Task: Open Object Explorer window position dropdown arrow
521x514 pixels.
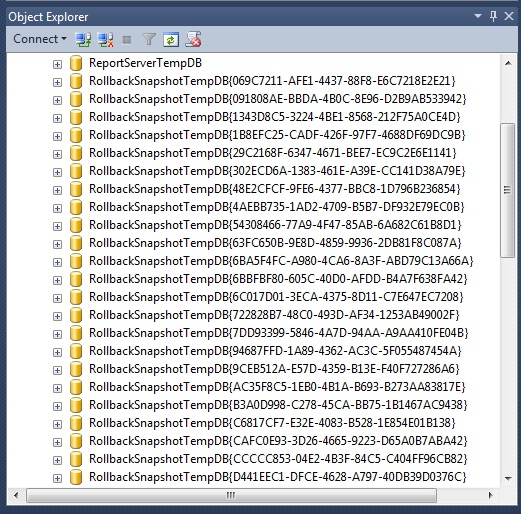Action: click(x=478, y=16)
